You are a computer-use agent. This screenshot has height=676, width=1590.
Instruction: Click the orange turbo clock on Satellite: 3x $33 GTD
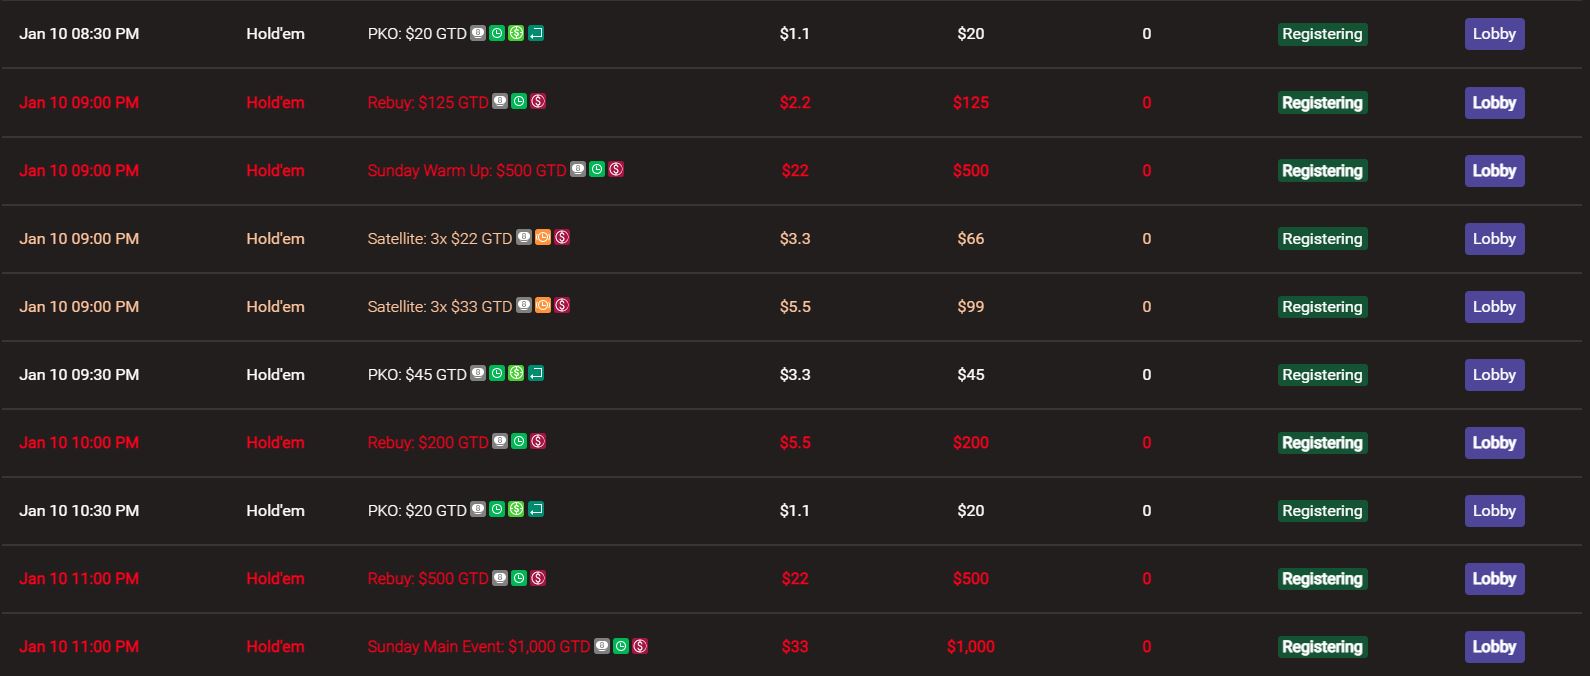point(543,305)
